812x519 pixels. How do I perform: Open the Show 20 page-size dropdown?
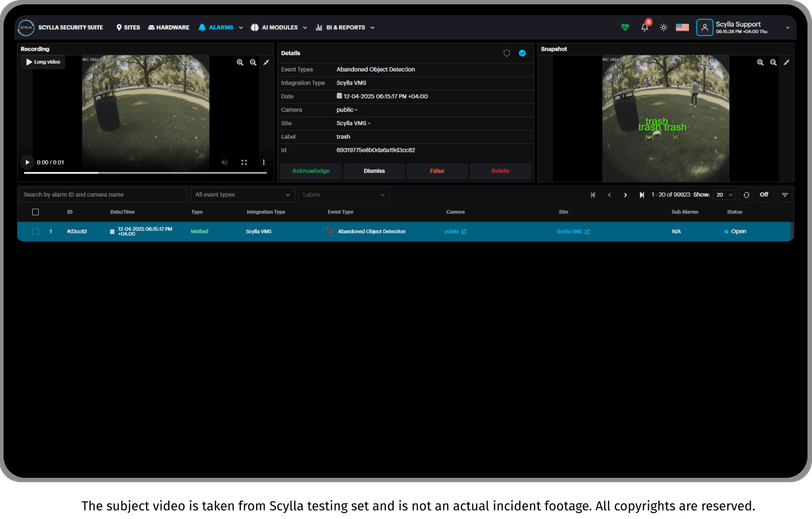[724, 195]
